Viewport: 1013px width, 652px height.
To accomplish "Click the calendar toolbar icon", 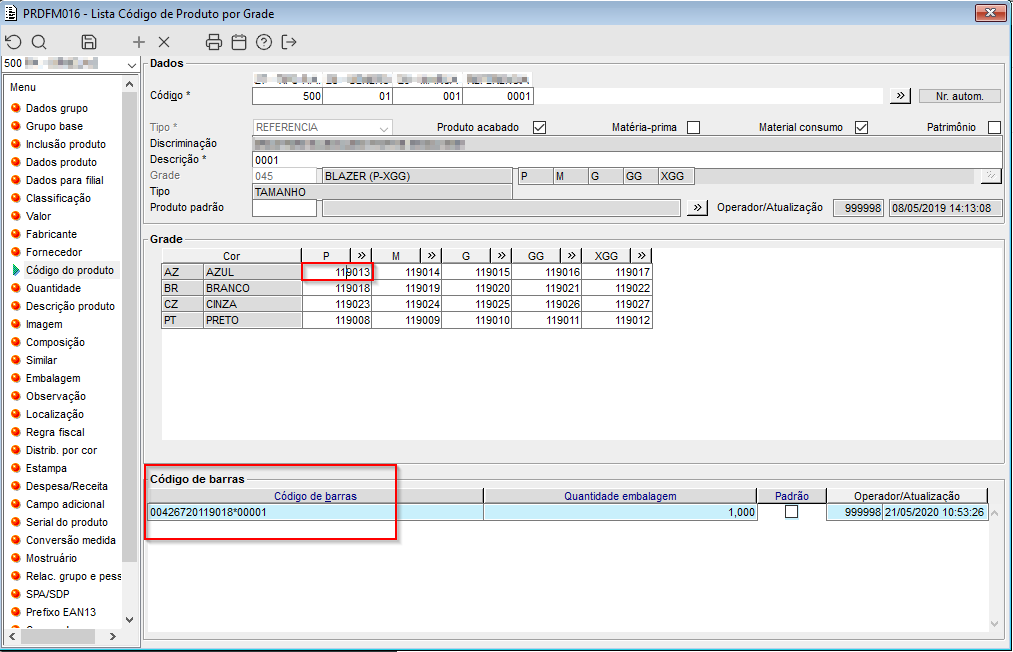I will pos(239,42).
